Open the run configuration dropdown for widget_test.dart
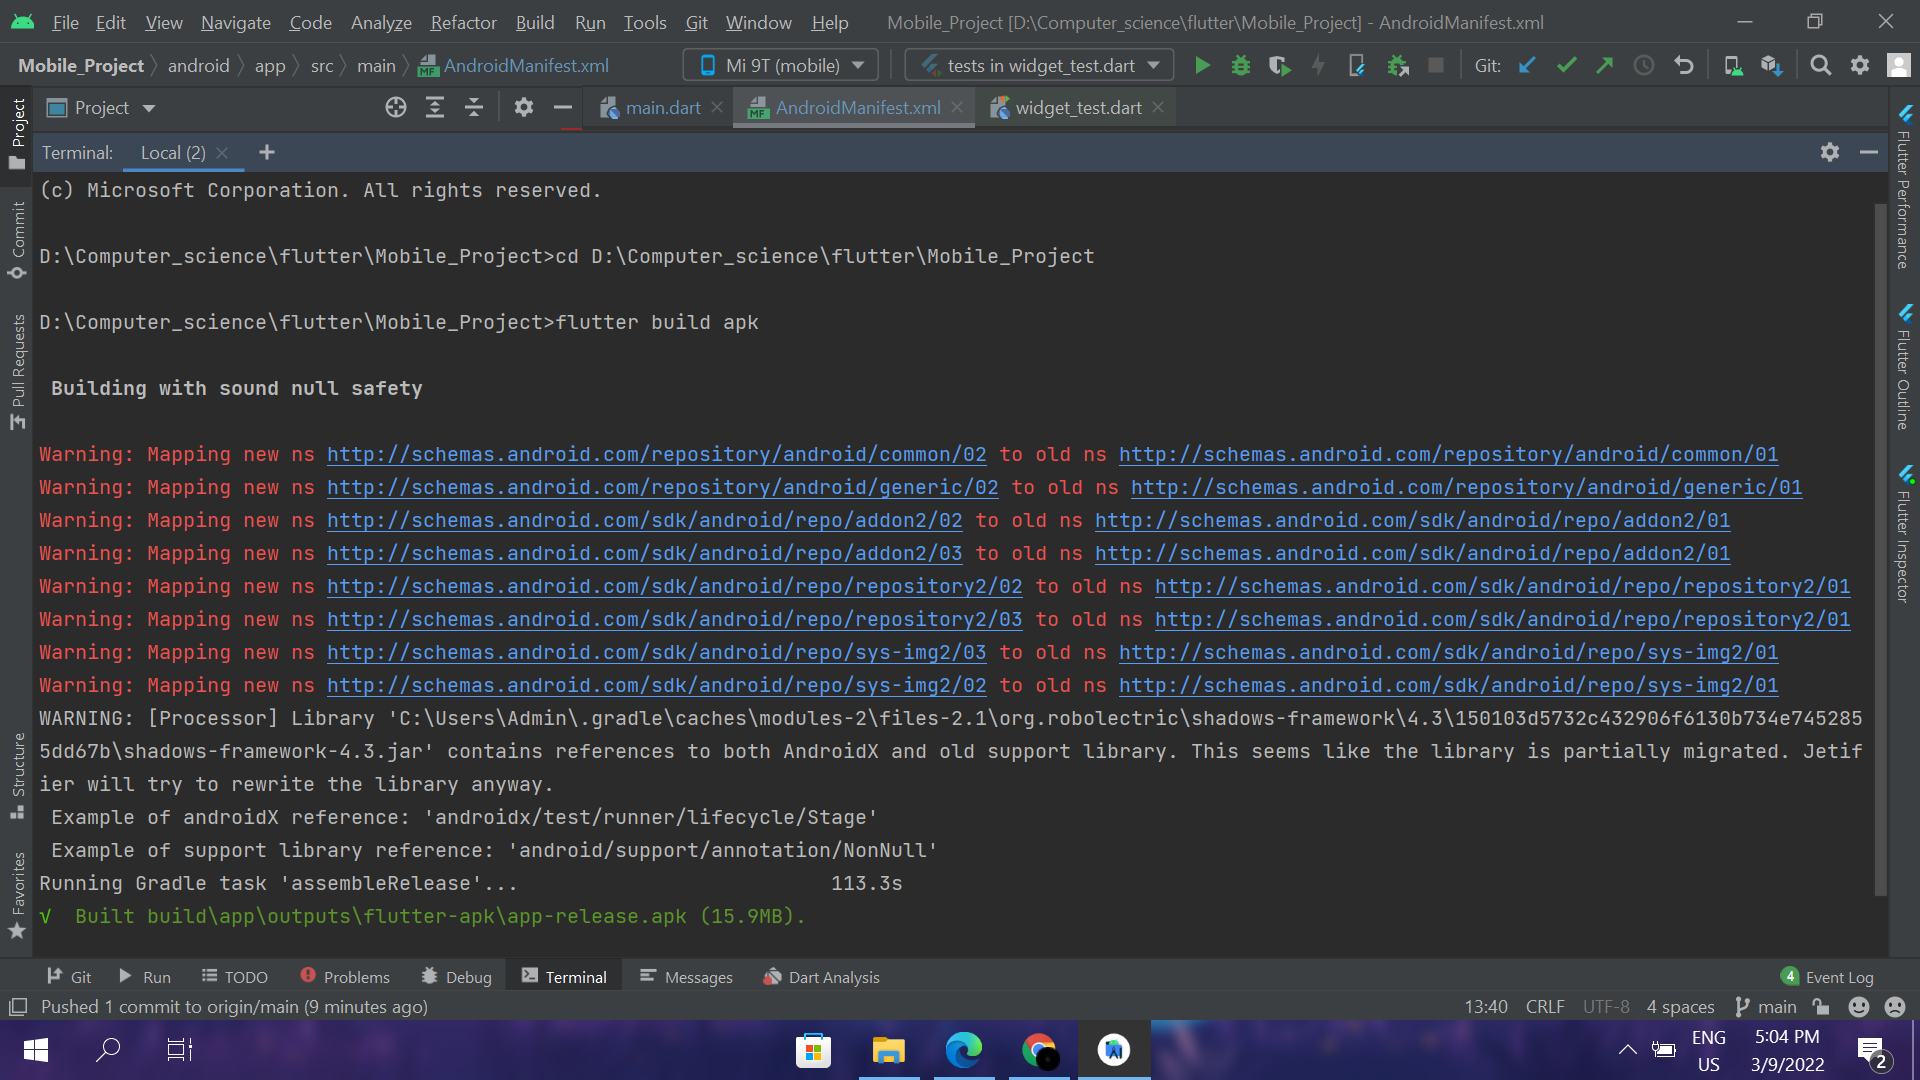The width and height of the screenshot is (1920, 1080). pos(1040,66)
